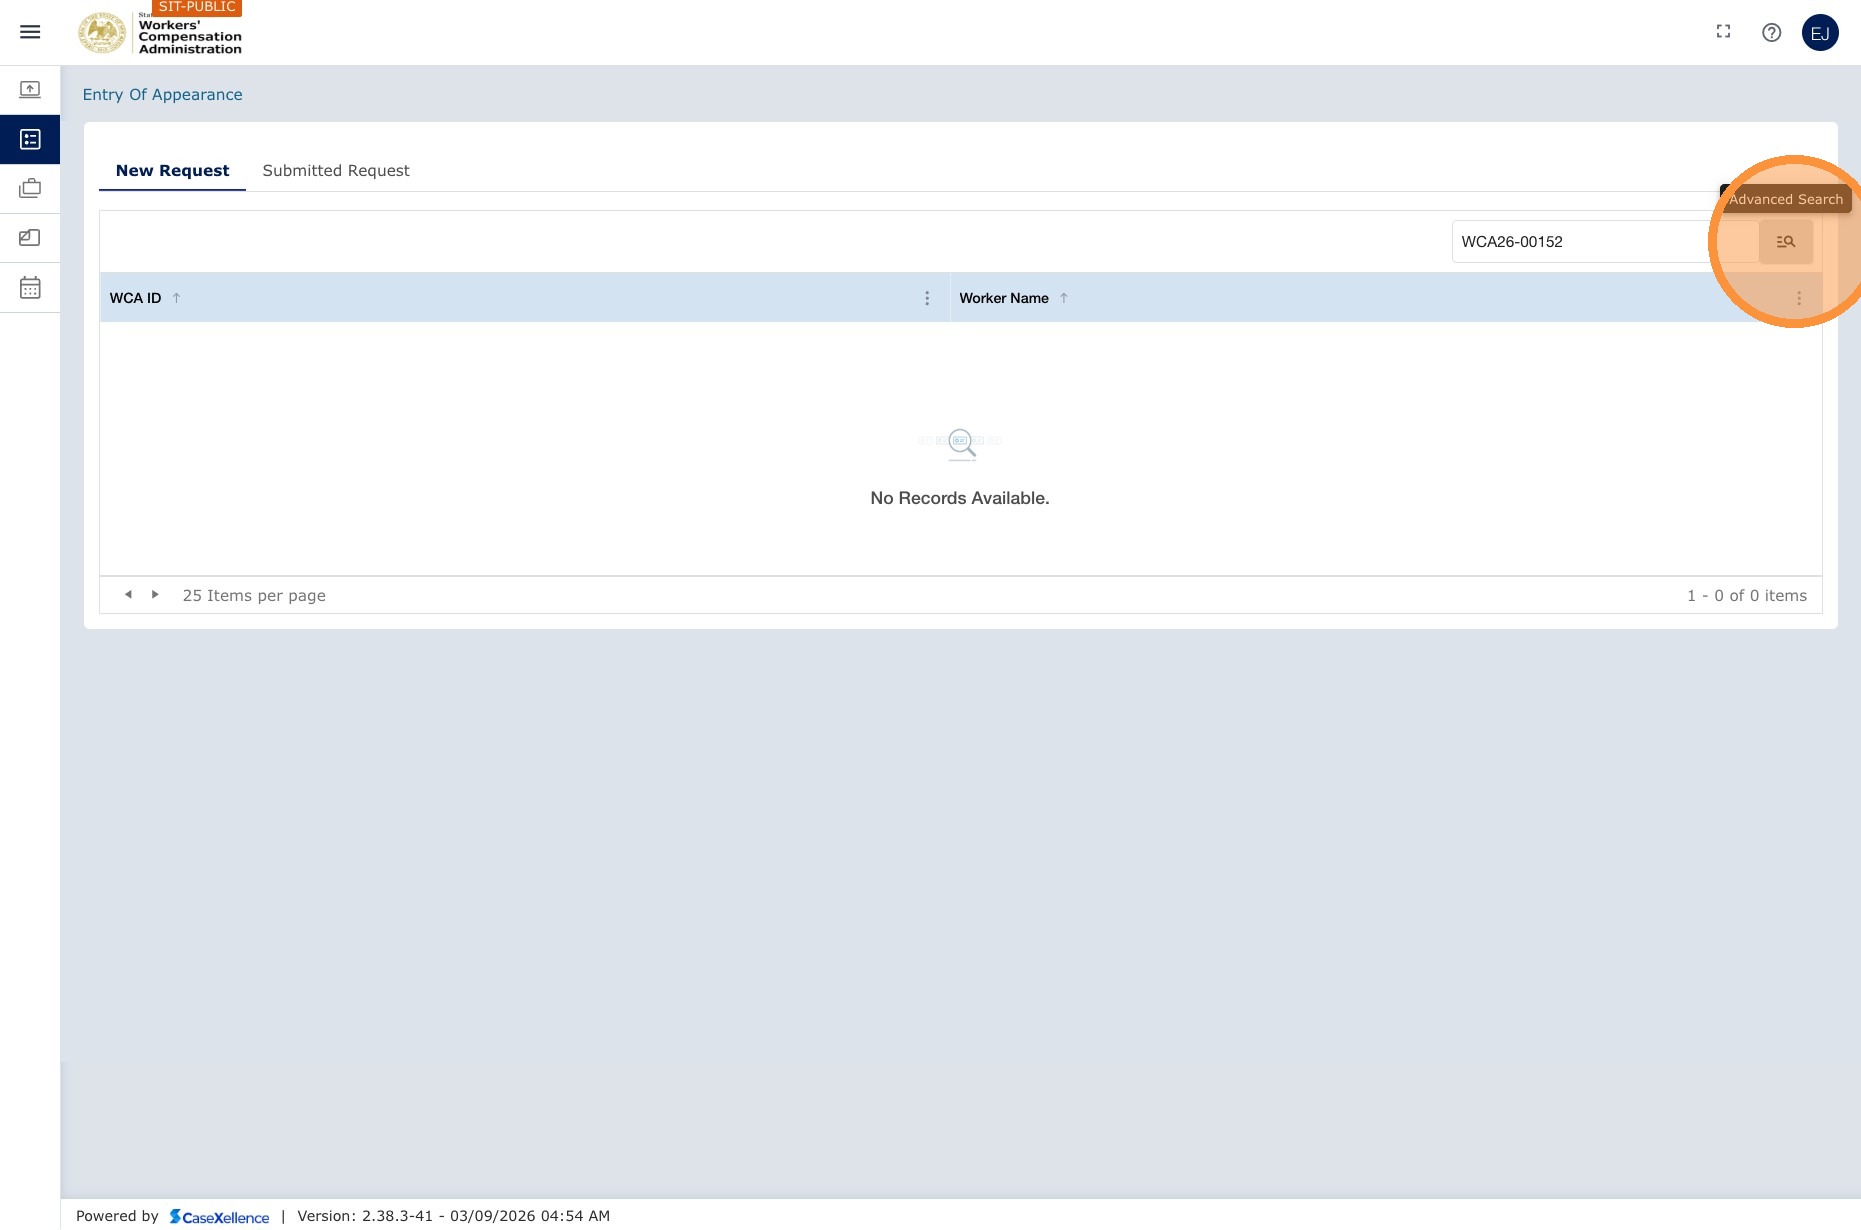
Task: Toggle fullscreen mode icon
Action: [x=1723, y=32]
